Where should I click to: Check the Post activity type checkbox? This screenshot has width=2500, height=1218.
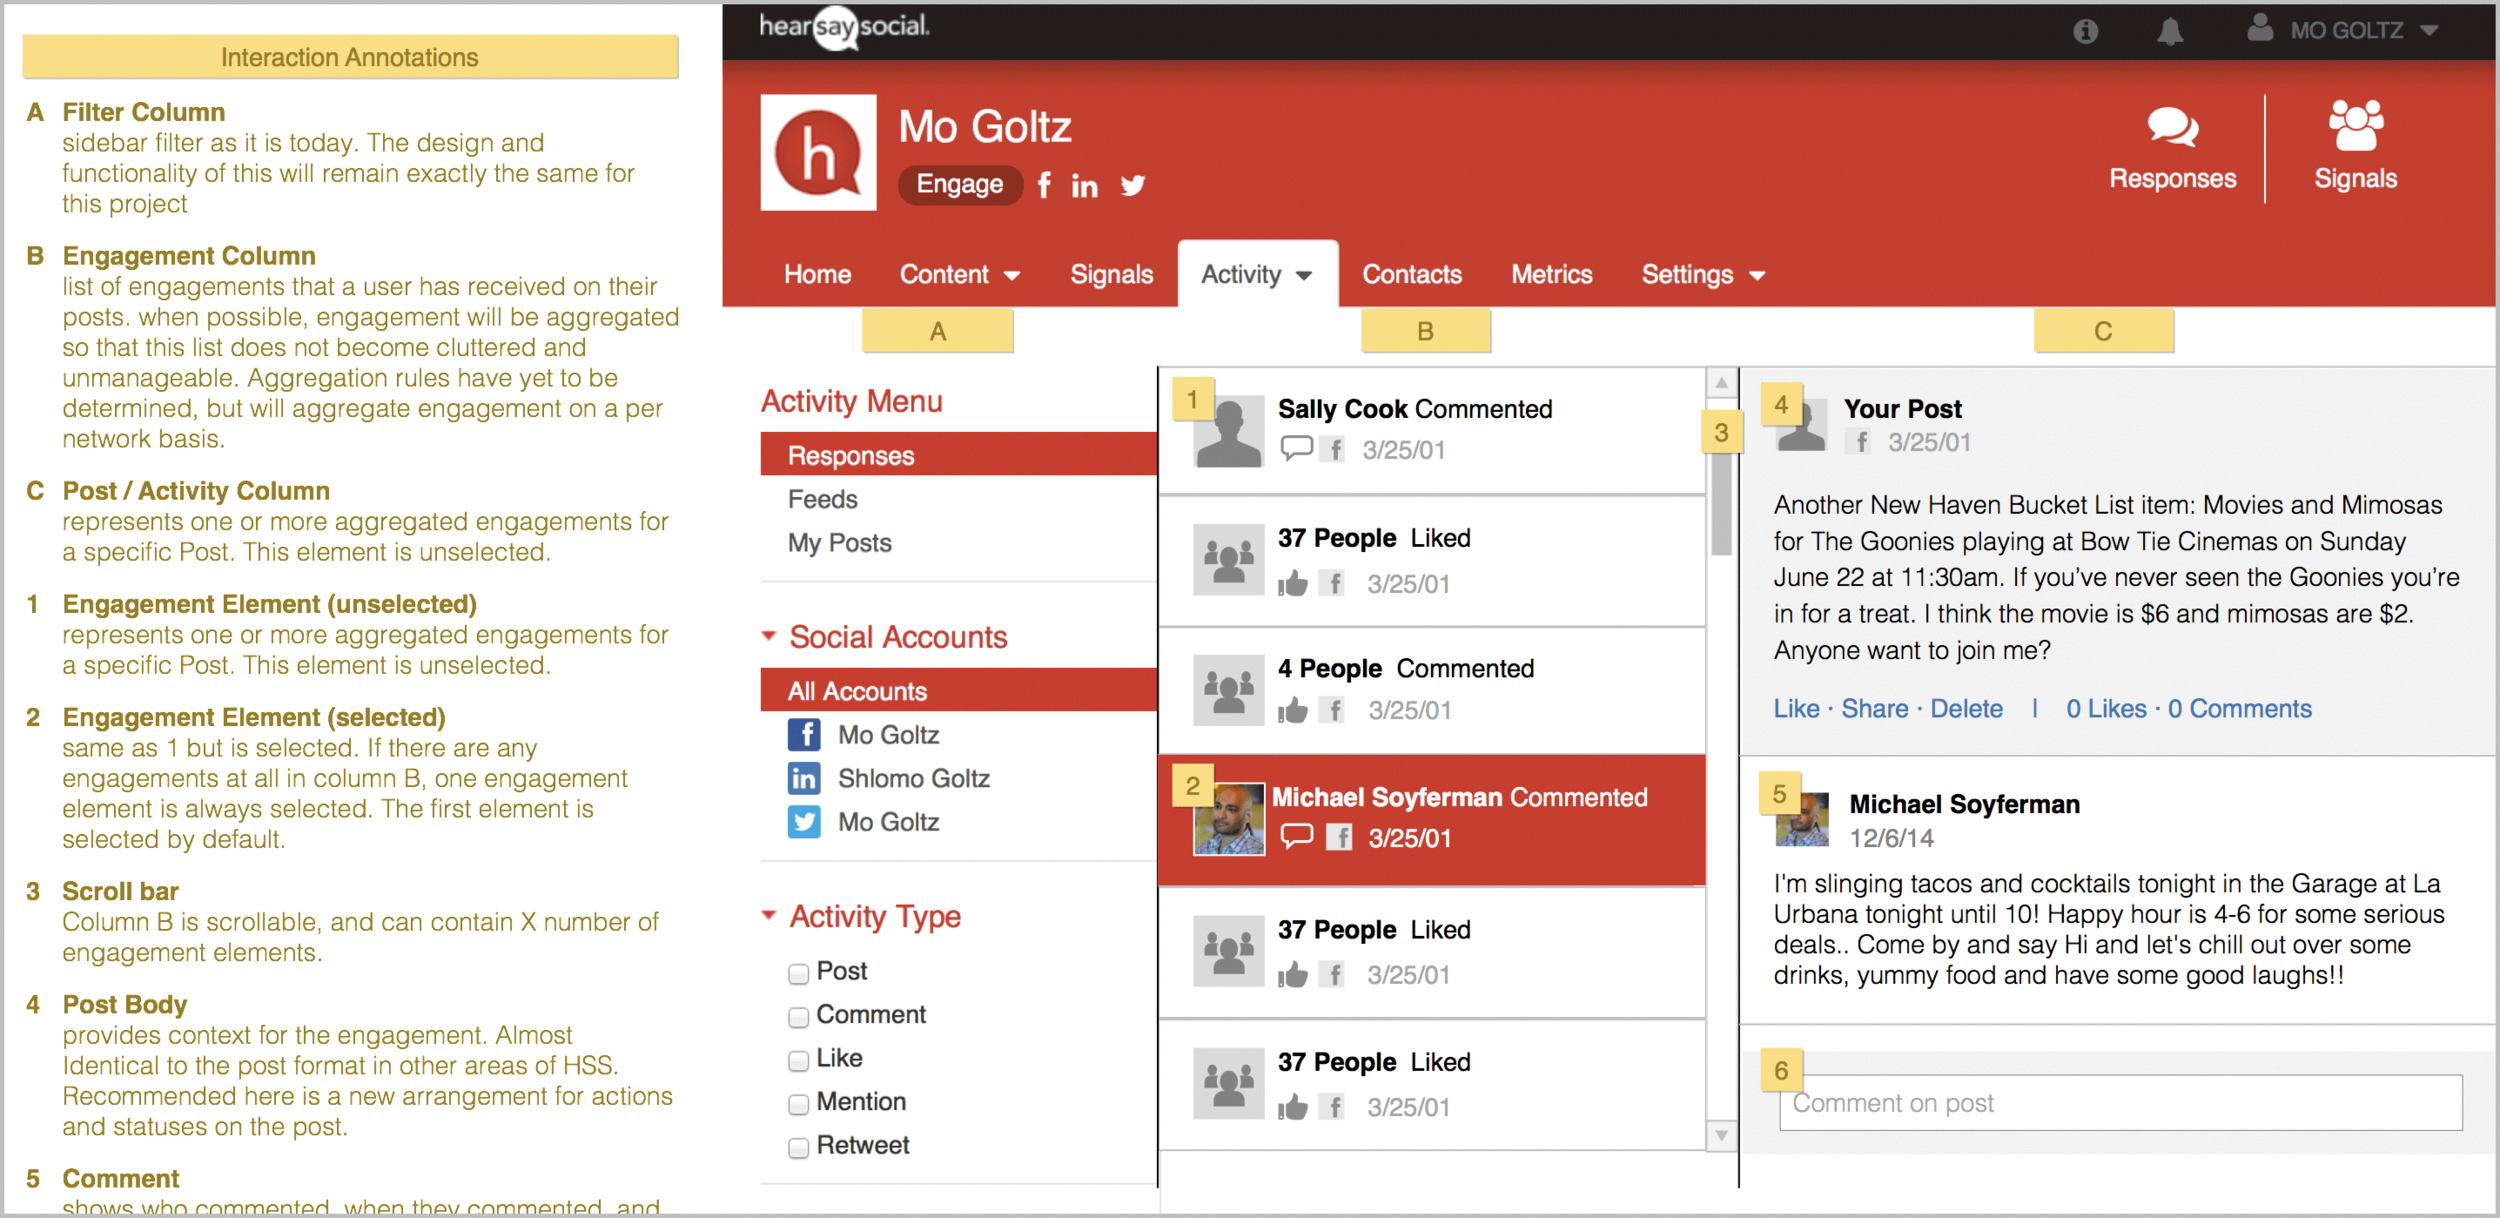[x=797, y=973]
